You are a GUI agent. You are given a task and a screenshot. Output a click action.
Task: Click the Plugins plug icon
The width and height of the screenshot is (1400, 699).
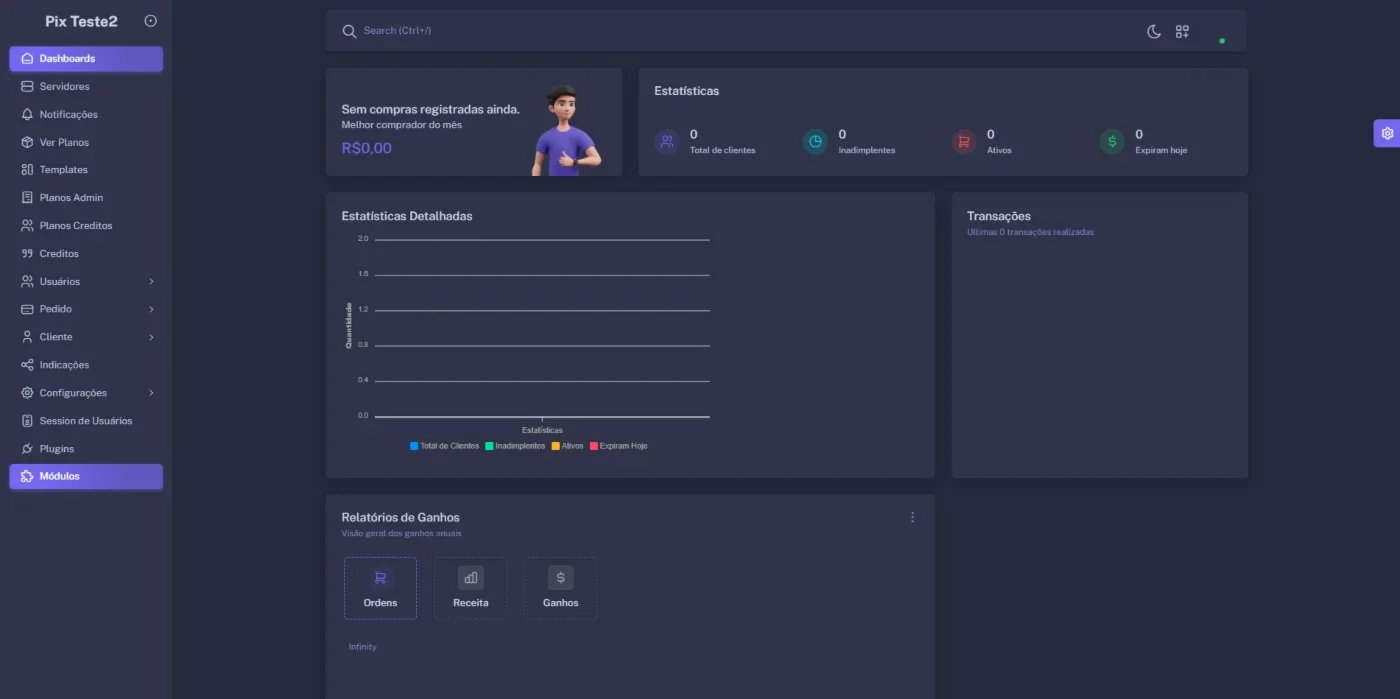[x=27, y=449]
